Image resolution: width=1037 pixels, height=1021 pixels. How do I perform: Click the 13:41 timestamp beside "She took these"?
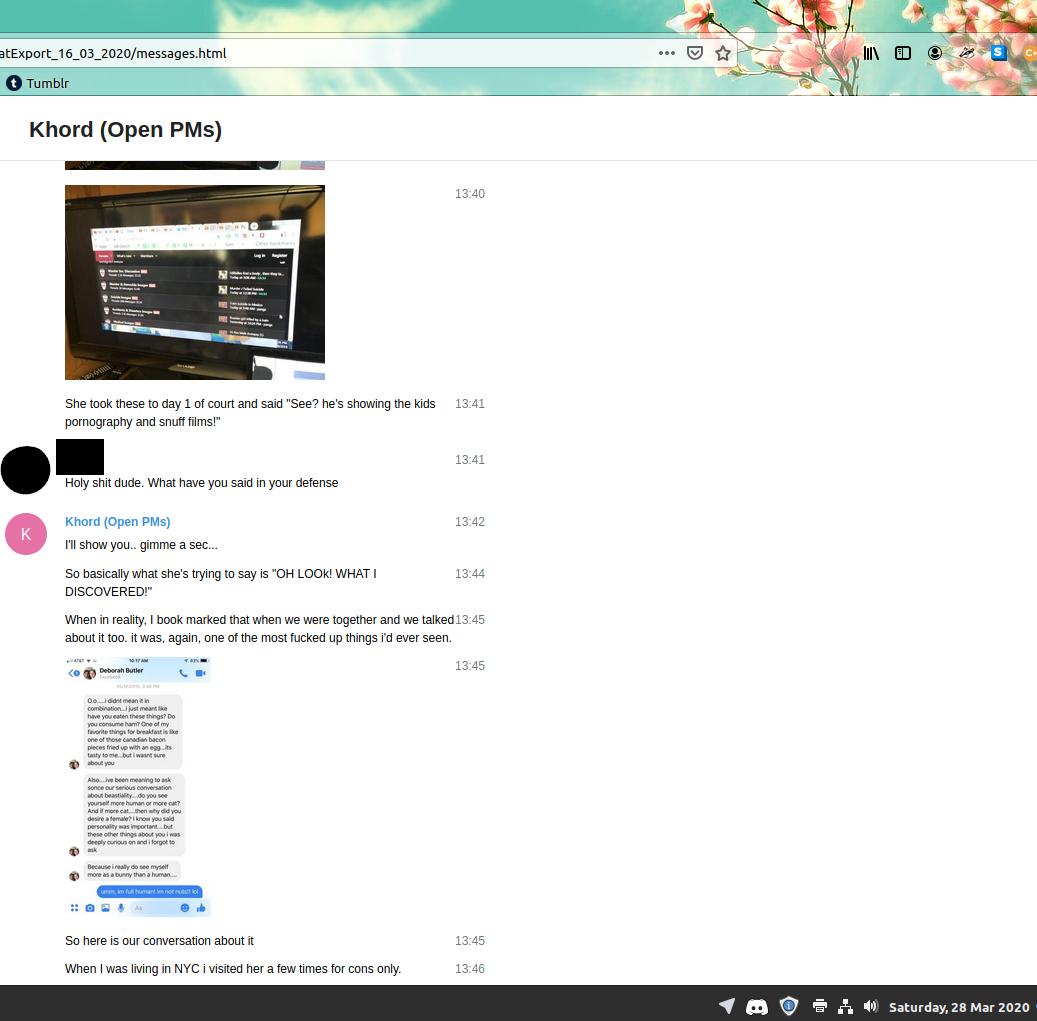pos(470,404)
